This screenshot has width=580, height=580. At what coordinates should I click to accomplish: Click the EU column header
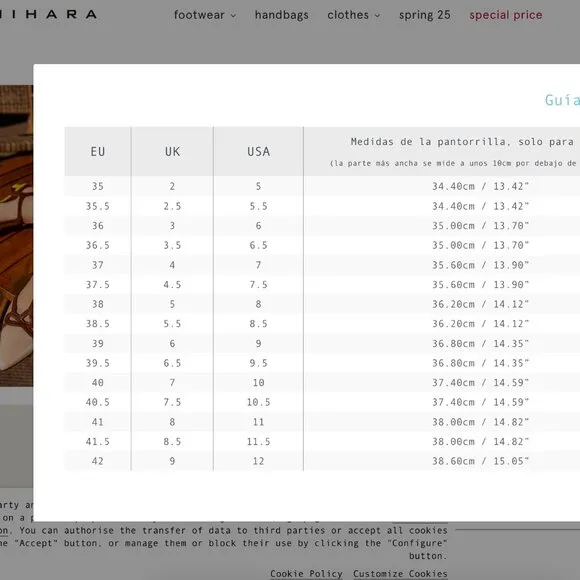[98, 151]
